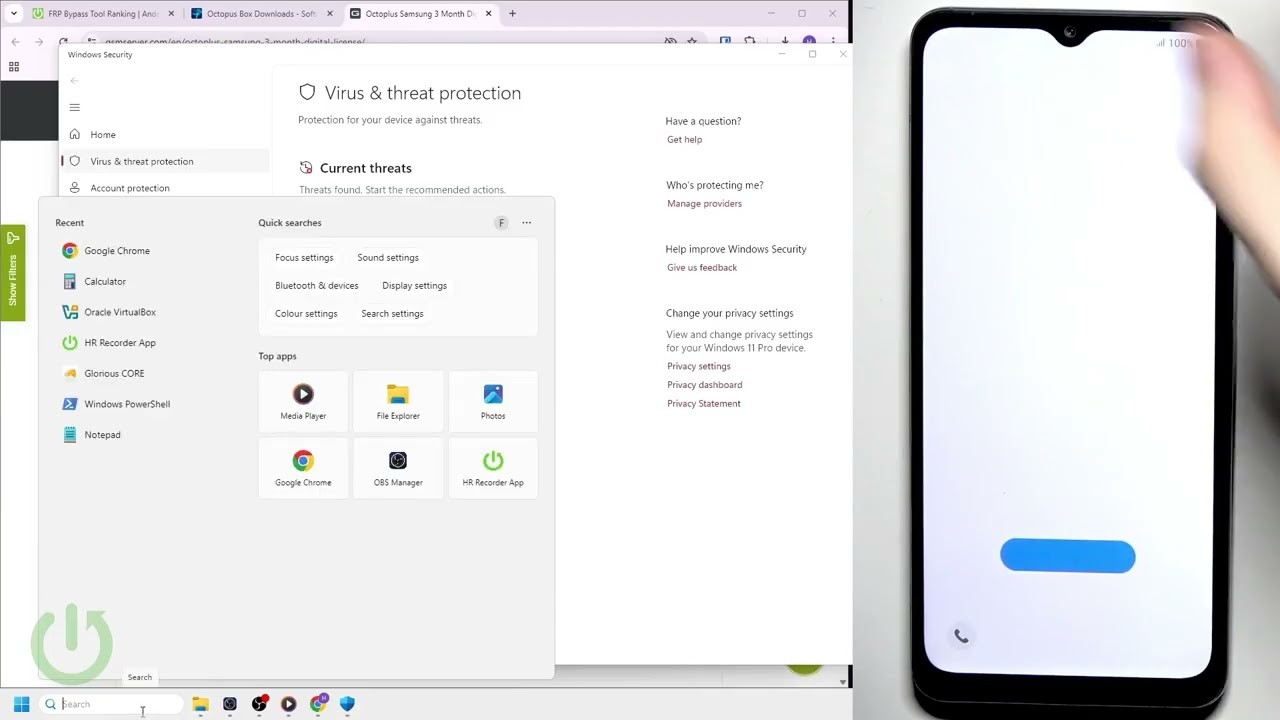Click Show Filters green side tab

[x=12, y=273]
